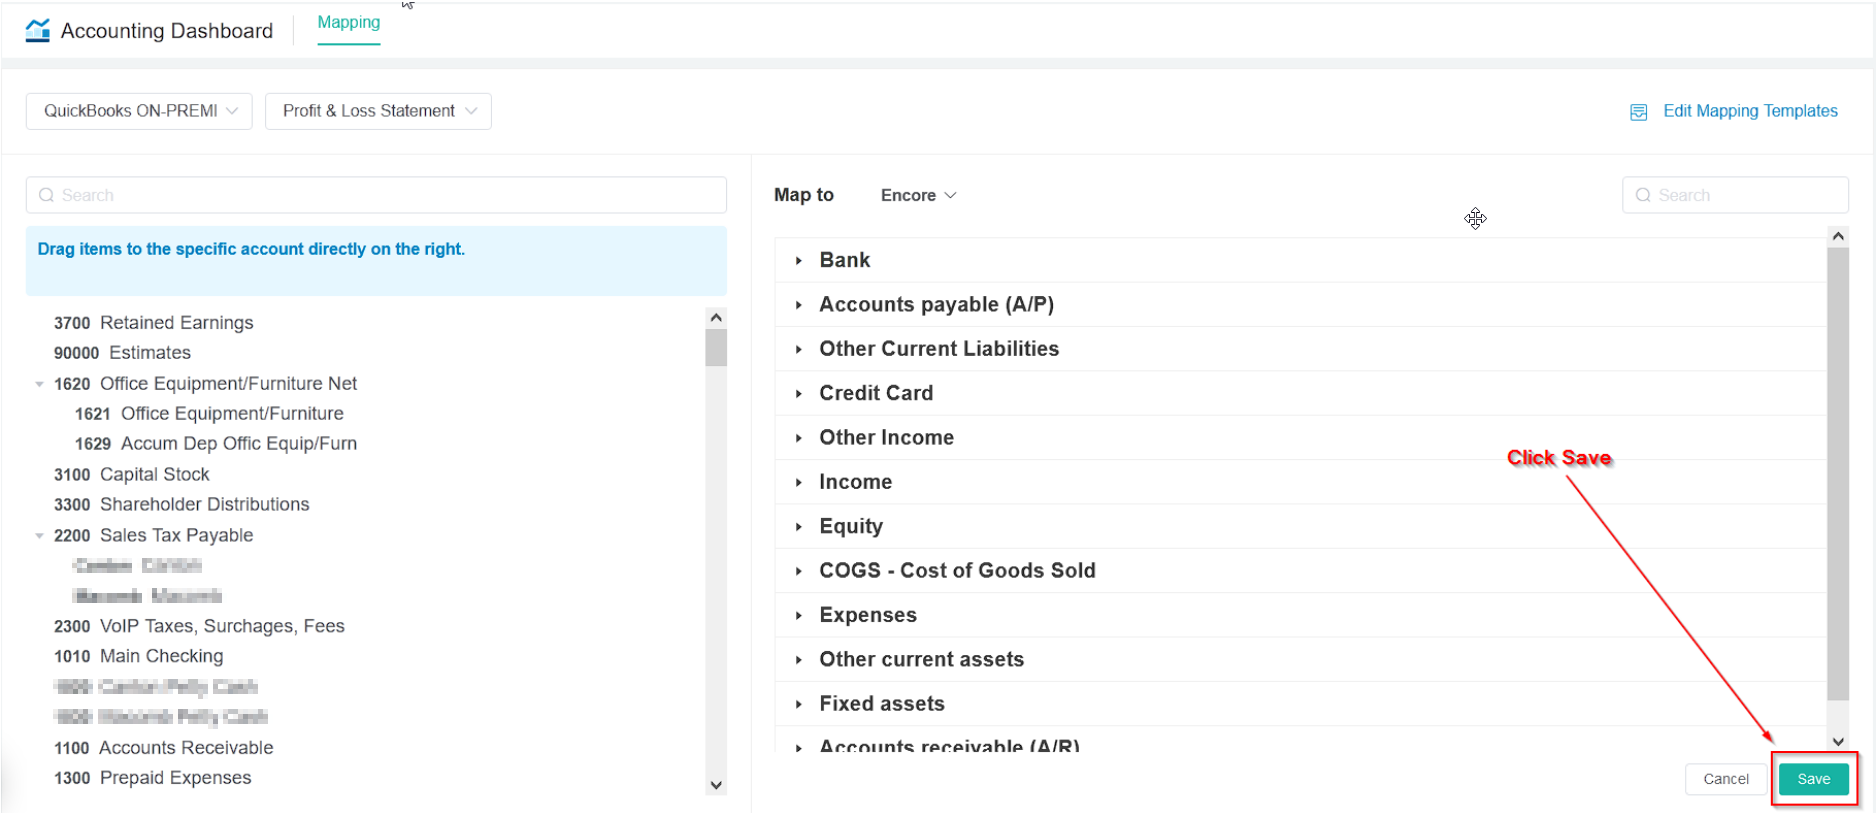
Task: Open the Profit & Loss Statement dropdown
Action: point(378,111)
